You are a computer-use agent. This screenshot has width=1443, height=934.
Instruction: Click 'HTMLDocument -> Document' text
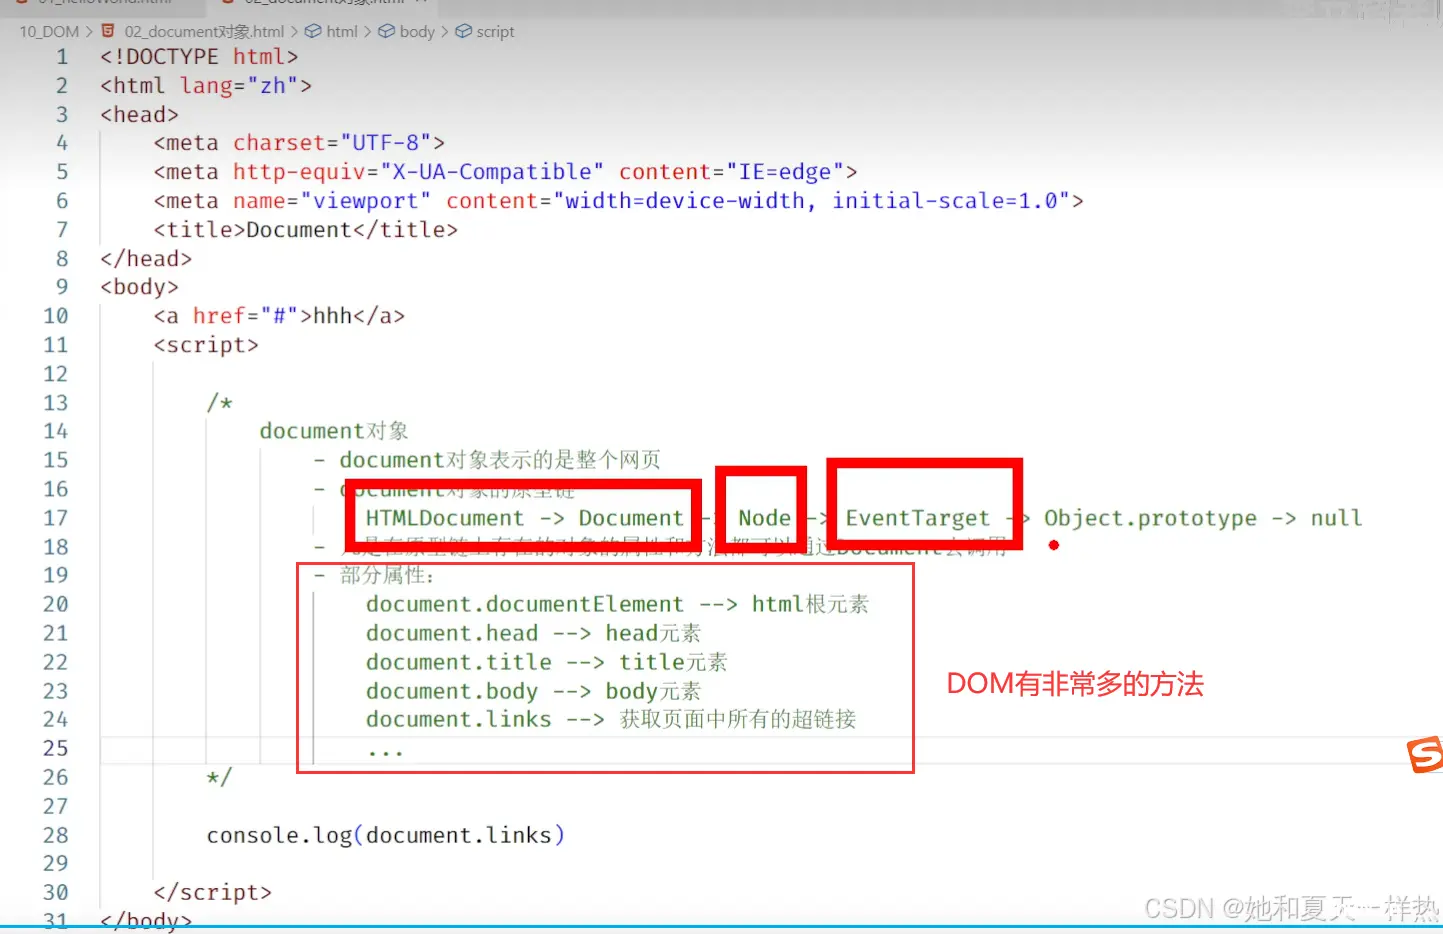(x=524, y=518)
